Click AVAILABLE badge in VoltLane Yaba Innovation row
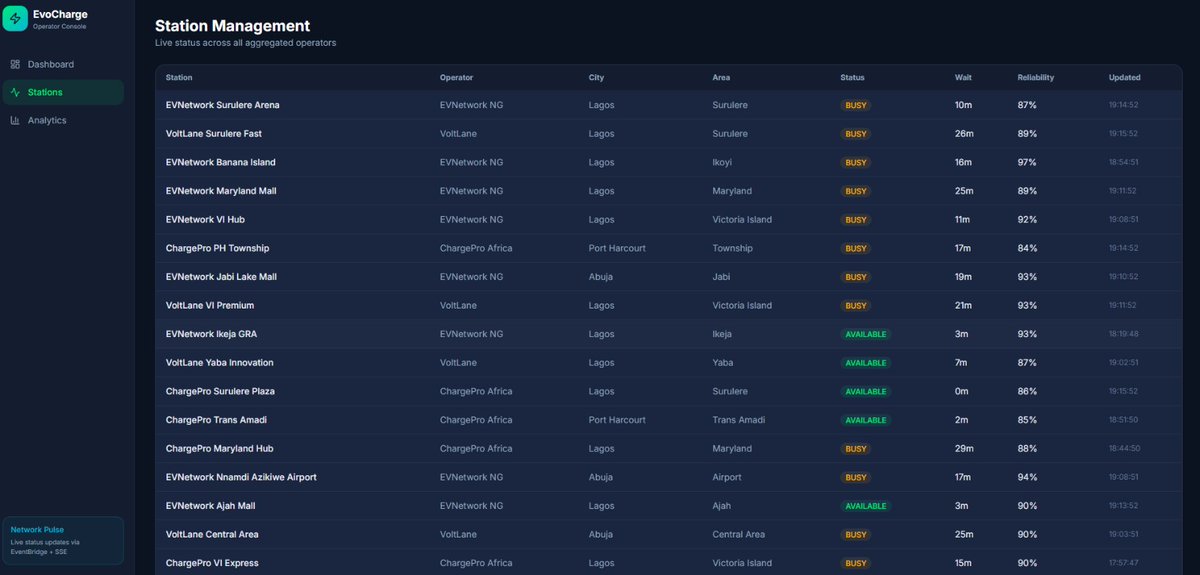This screenshot has height=575, width=1200. pyautogui.click(x=866, y=363)
